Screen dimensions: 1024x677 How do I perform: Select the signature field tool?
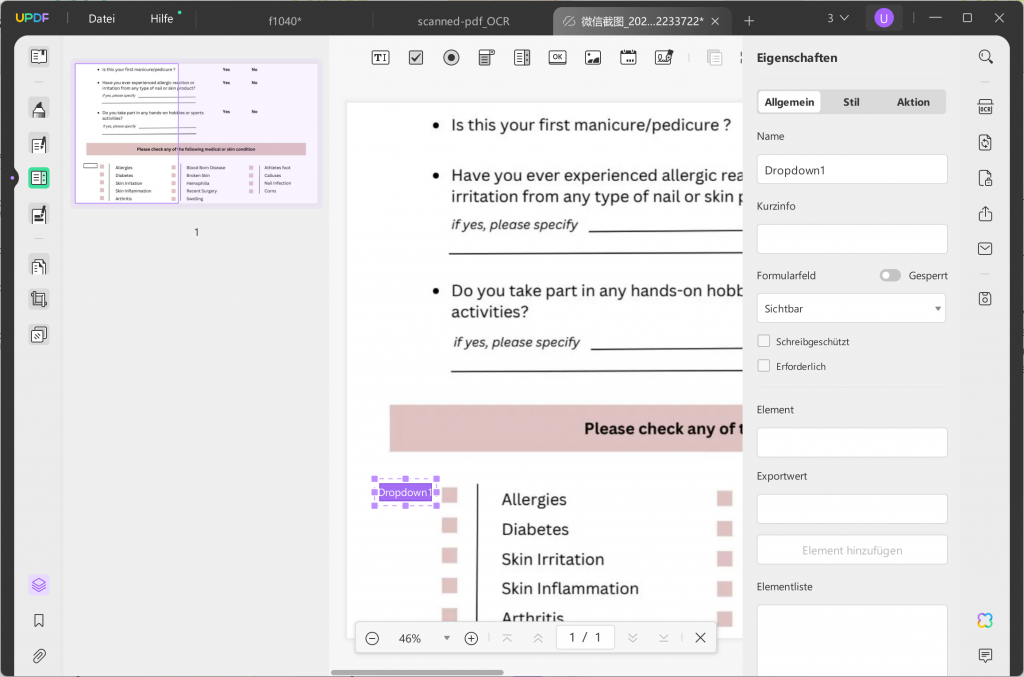[662, 57]
